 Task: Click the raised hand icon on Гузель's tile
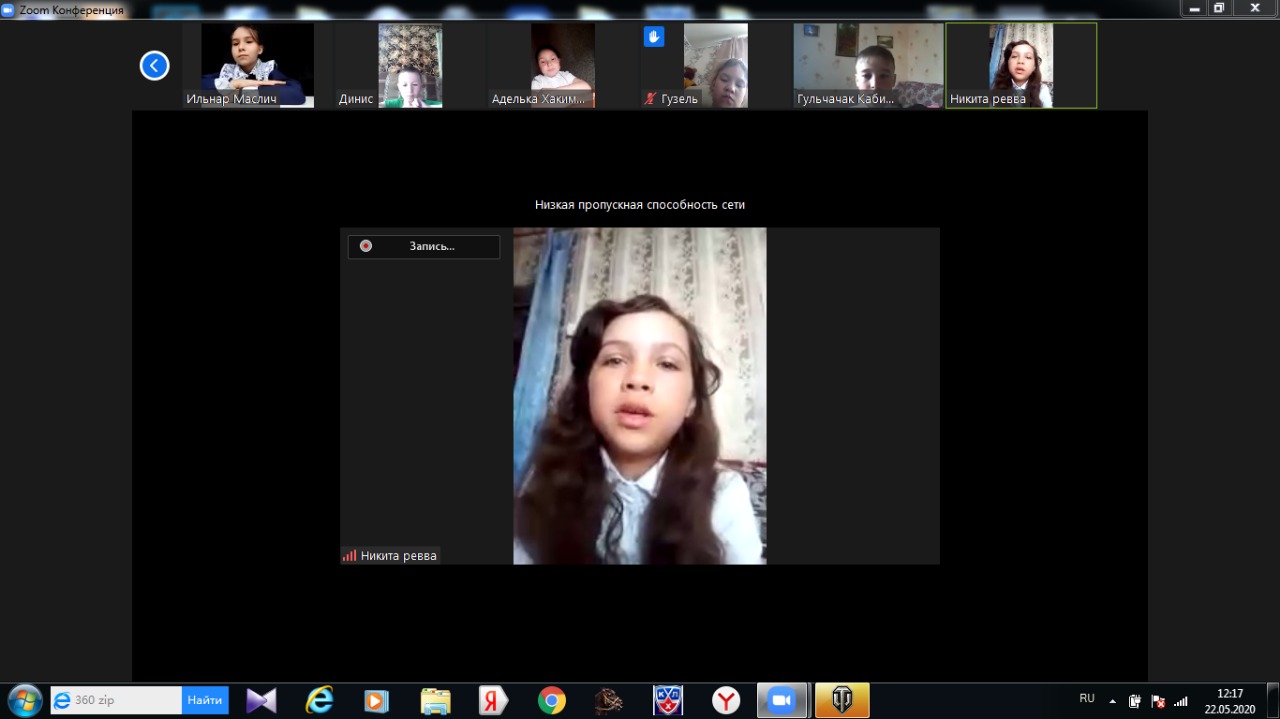point(653,37)
